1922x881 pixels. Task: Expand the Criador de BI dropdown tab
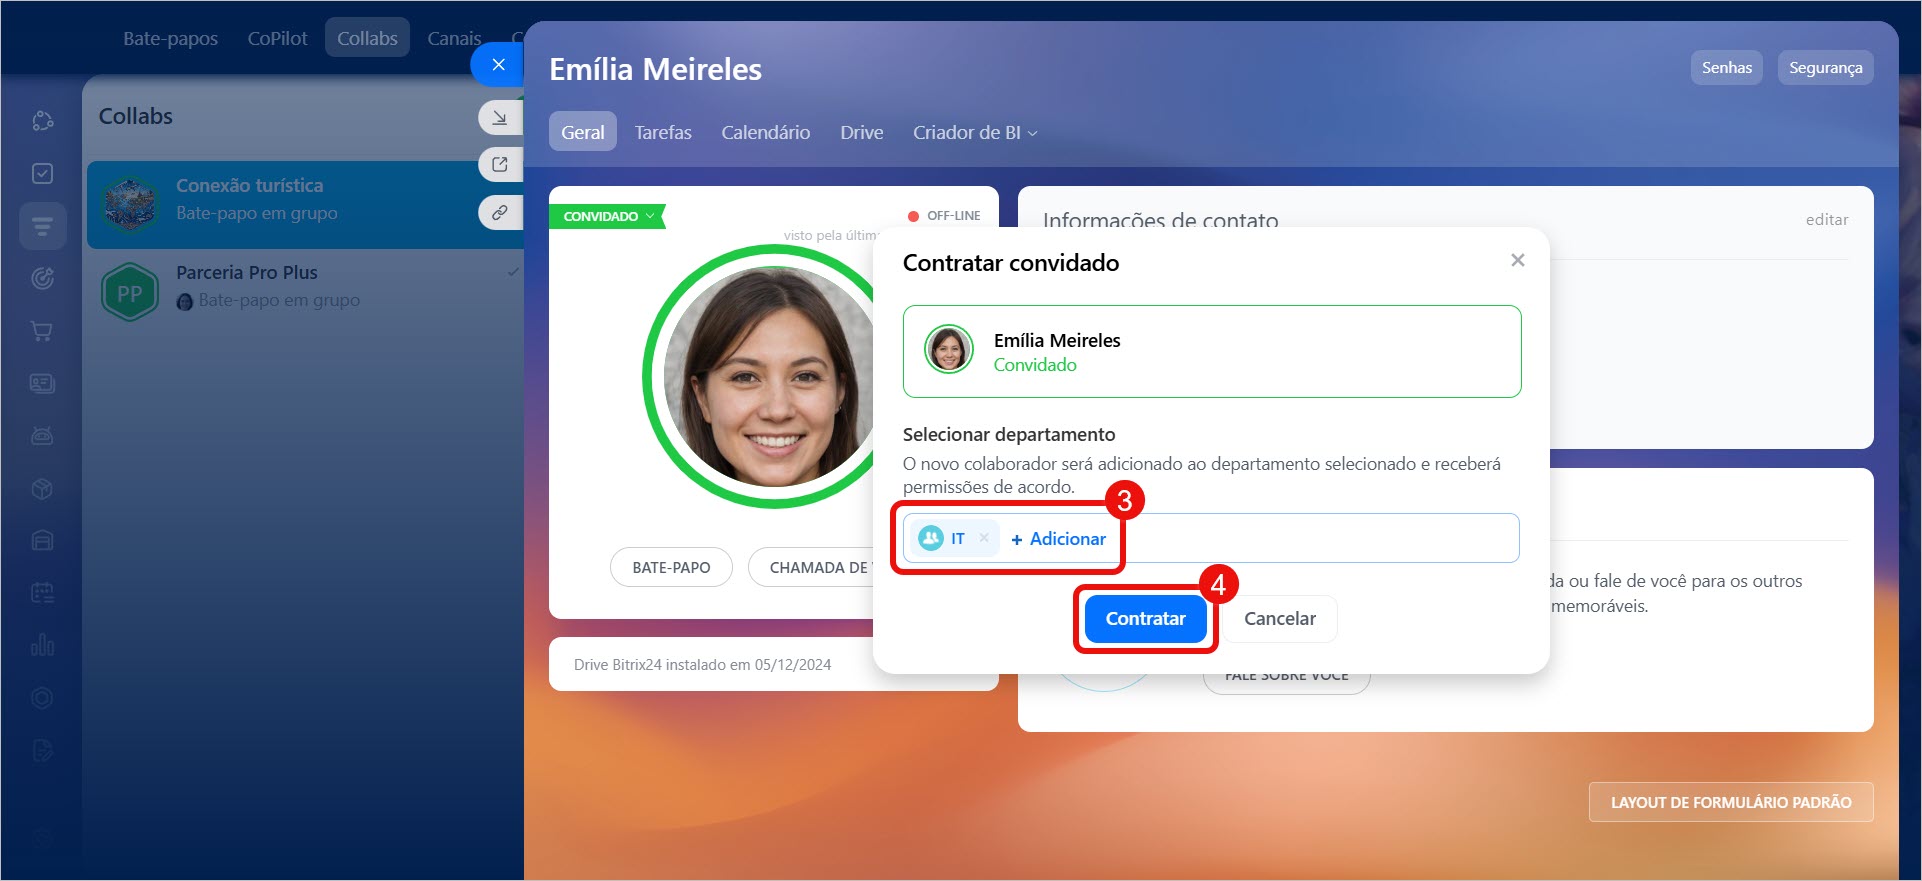(x=975, y=132)
